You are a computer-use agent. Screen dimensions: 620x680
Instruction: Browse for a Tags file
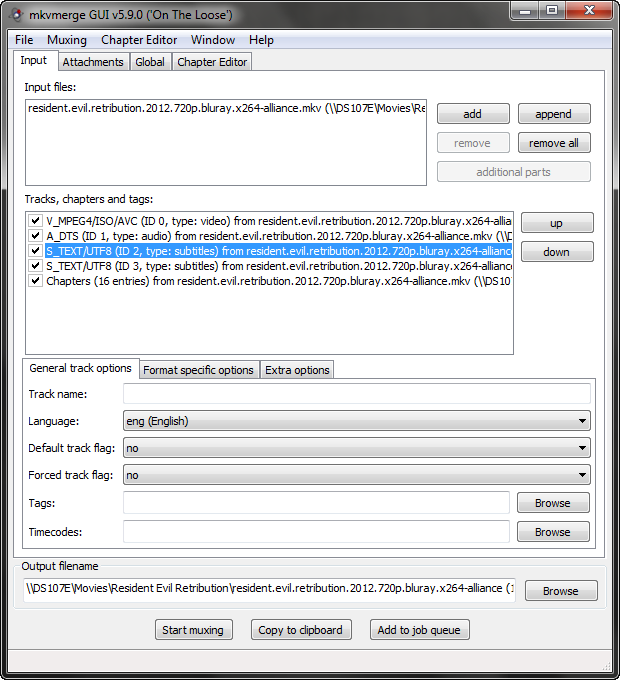pos(553,503)
